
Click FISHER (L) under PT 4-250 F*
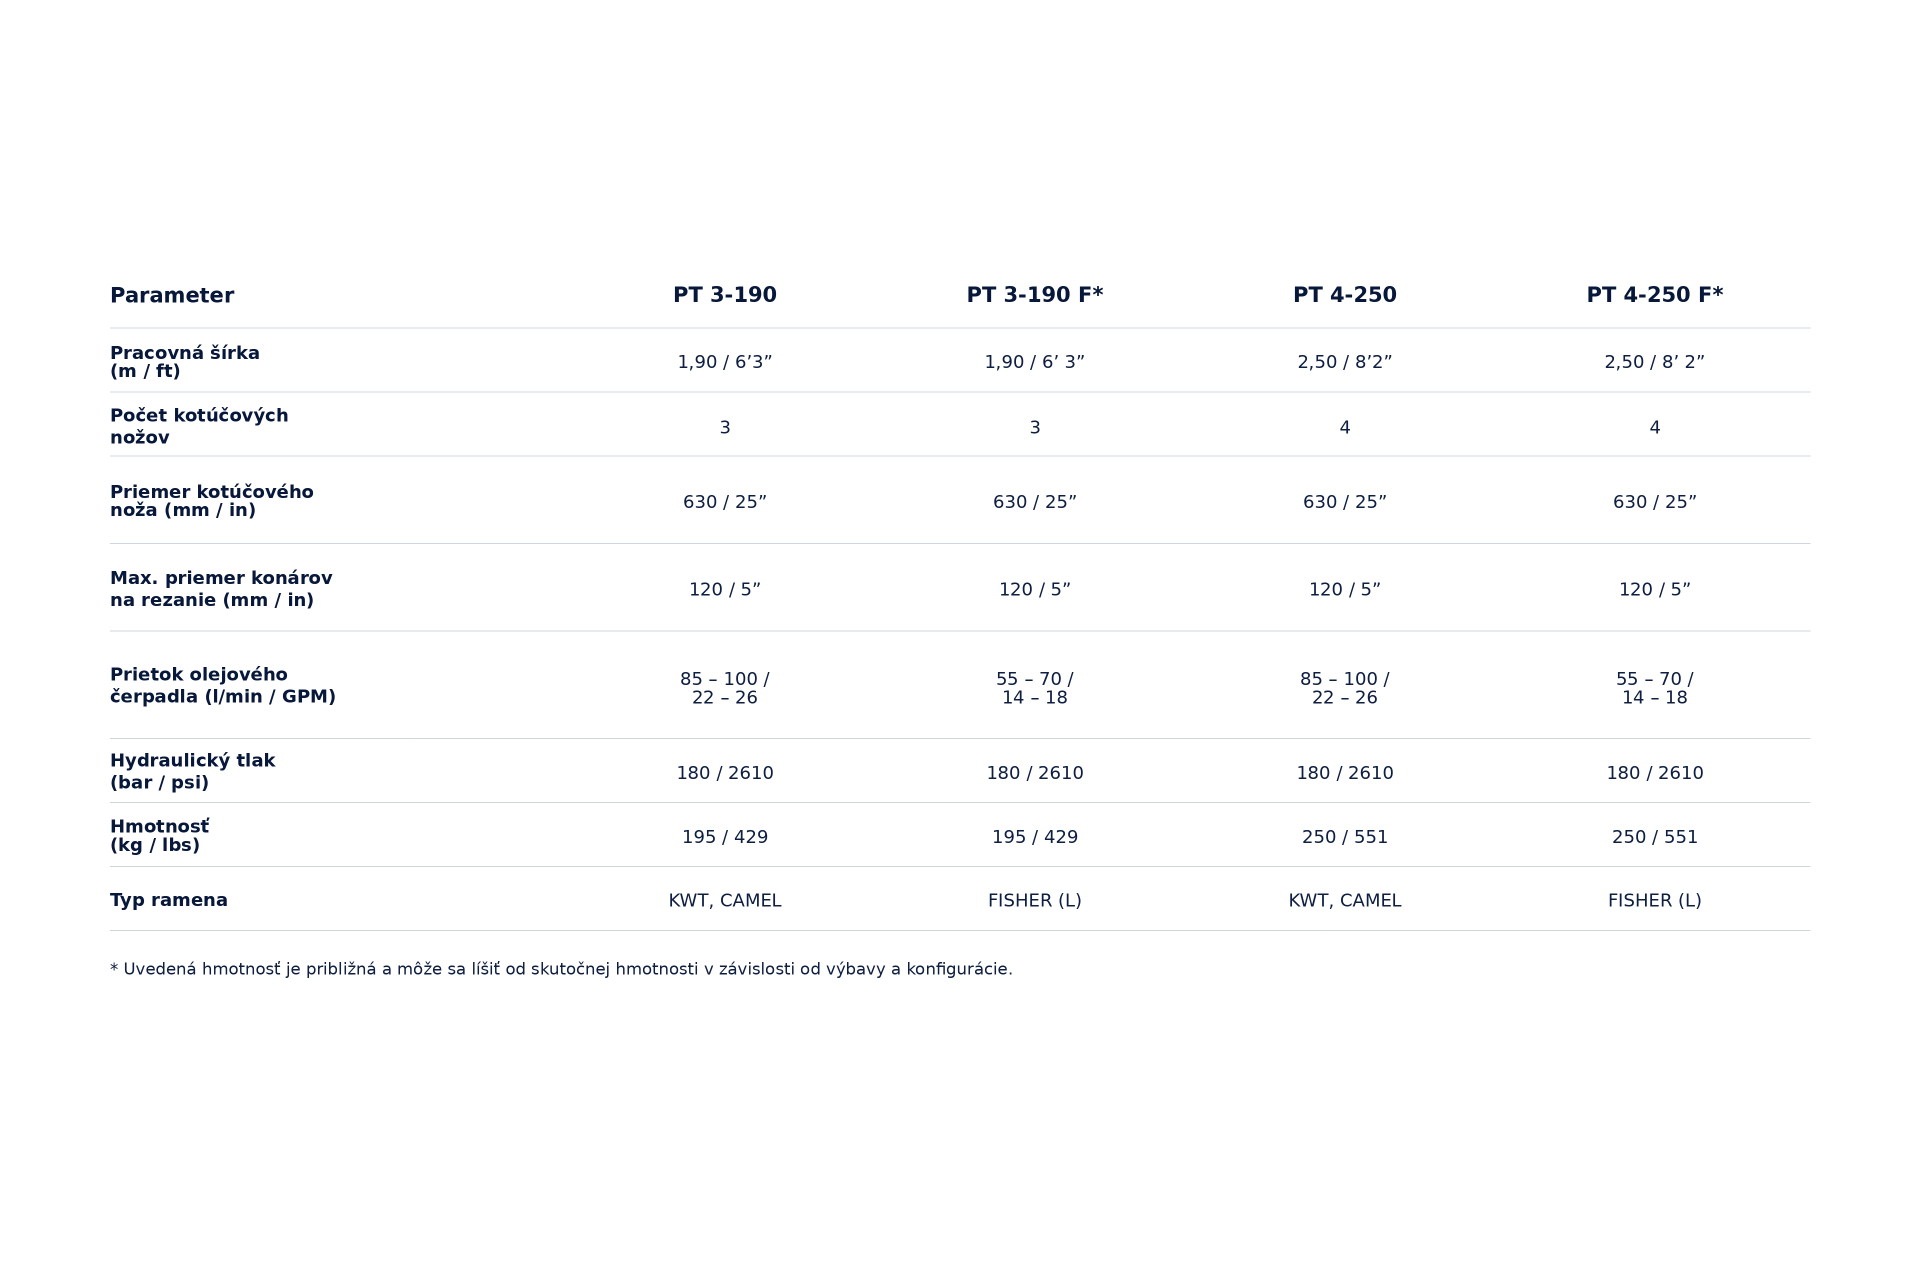pyautogui.click(x=1655, y=900)
